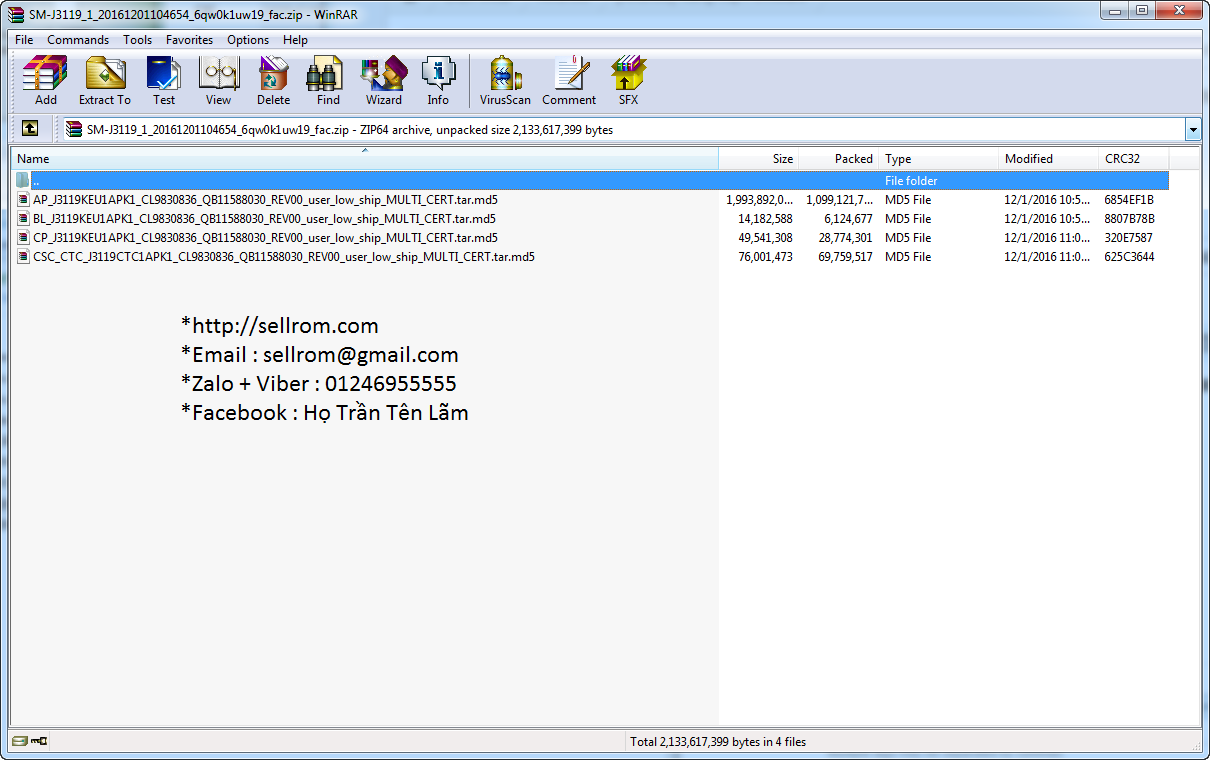Click the CSC_CTC_J3119CTC1APK1 file icon
Viewport: 1210px width, 760px height.
pos(24,257)
